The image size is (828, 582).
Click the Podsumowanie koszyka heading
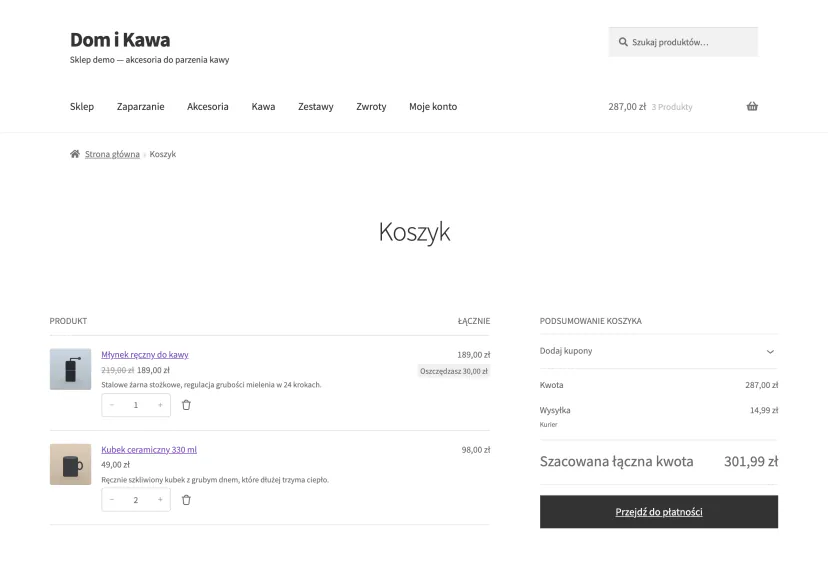[590, 321]
